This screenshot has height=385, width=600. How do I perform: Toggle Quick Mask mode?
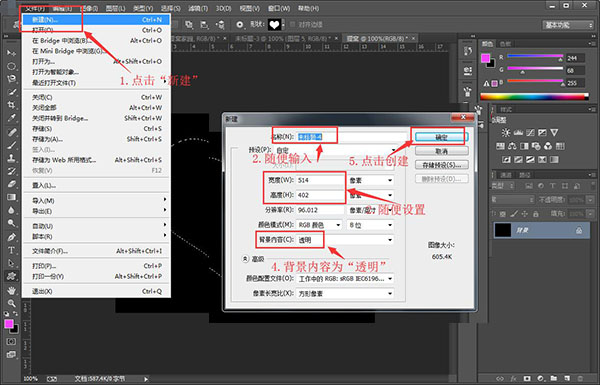11,341
